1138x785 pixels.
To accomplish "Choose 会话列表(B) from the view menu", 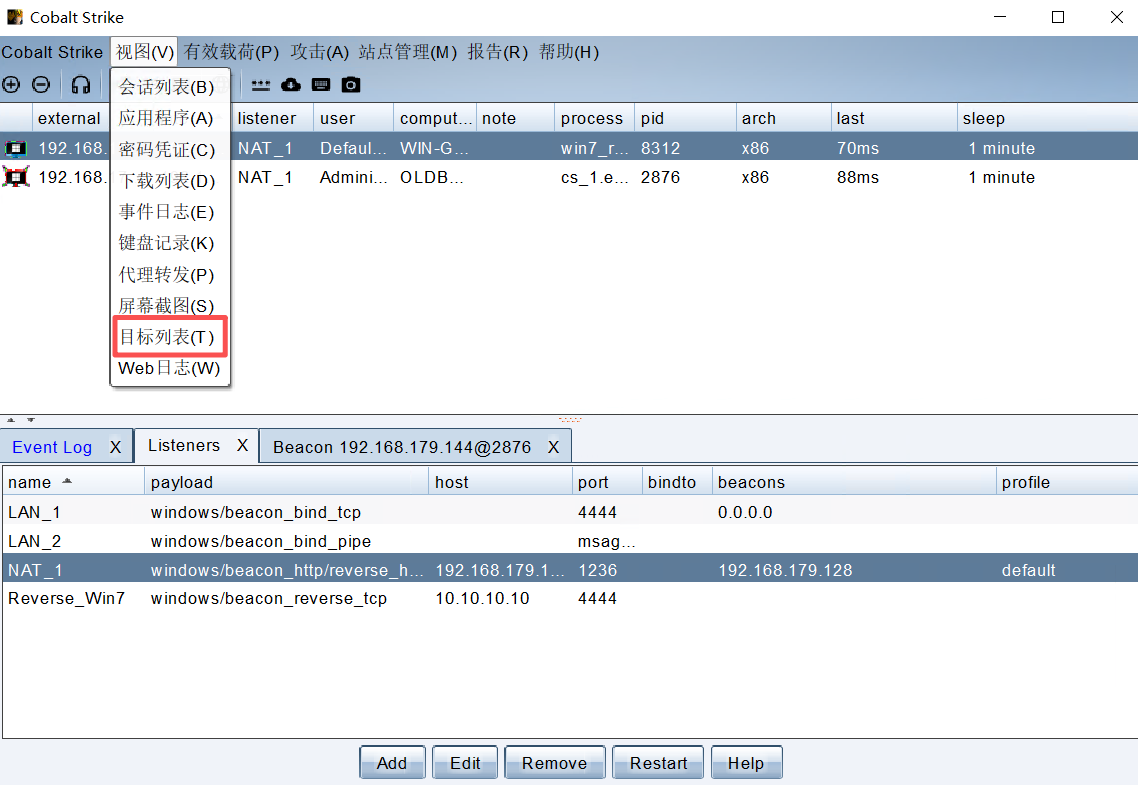I will (170, 87).
